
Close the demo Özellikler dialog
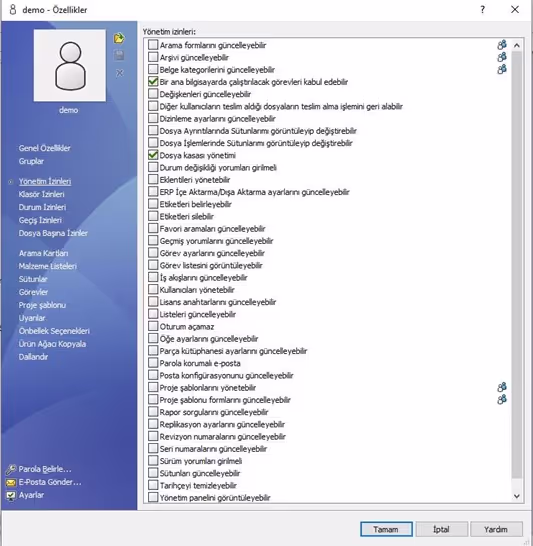515,9
